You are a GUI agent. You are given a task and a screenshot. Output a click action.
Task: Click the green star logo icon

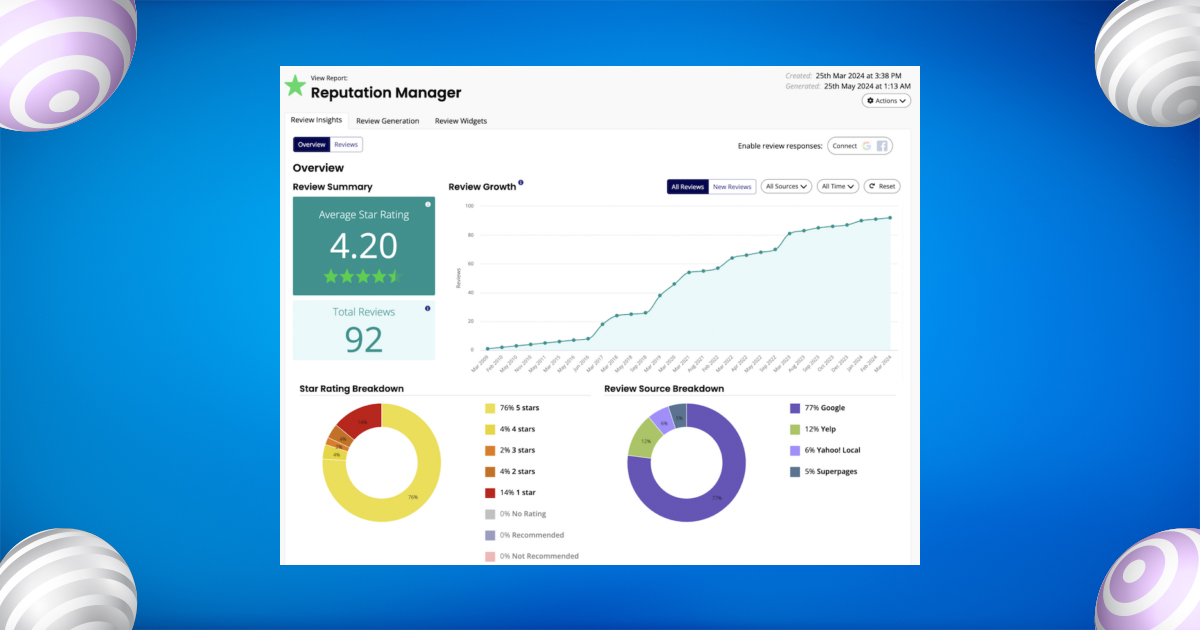coord(295,86)
